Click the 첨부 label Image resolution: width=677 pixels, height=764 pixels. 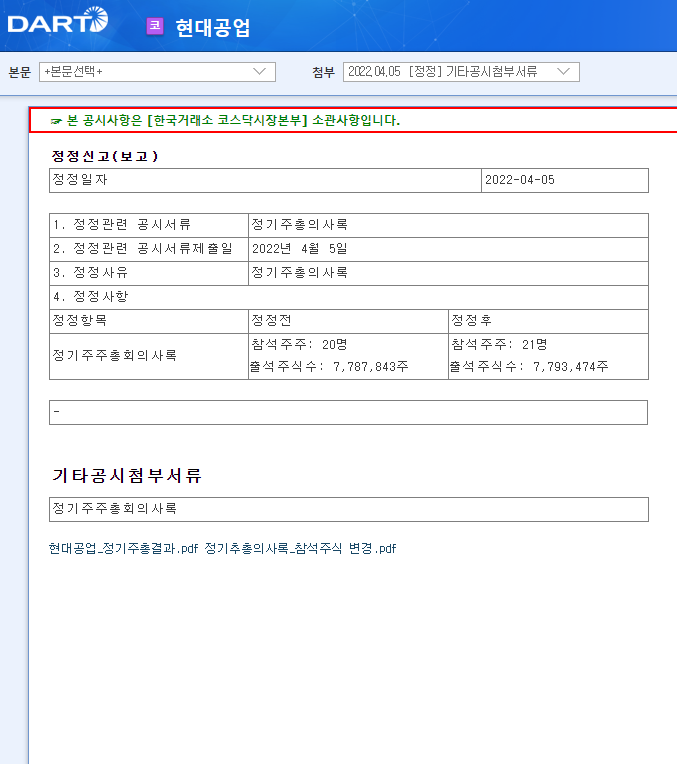[323, 72]
